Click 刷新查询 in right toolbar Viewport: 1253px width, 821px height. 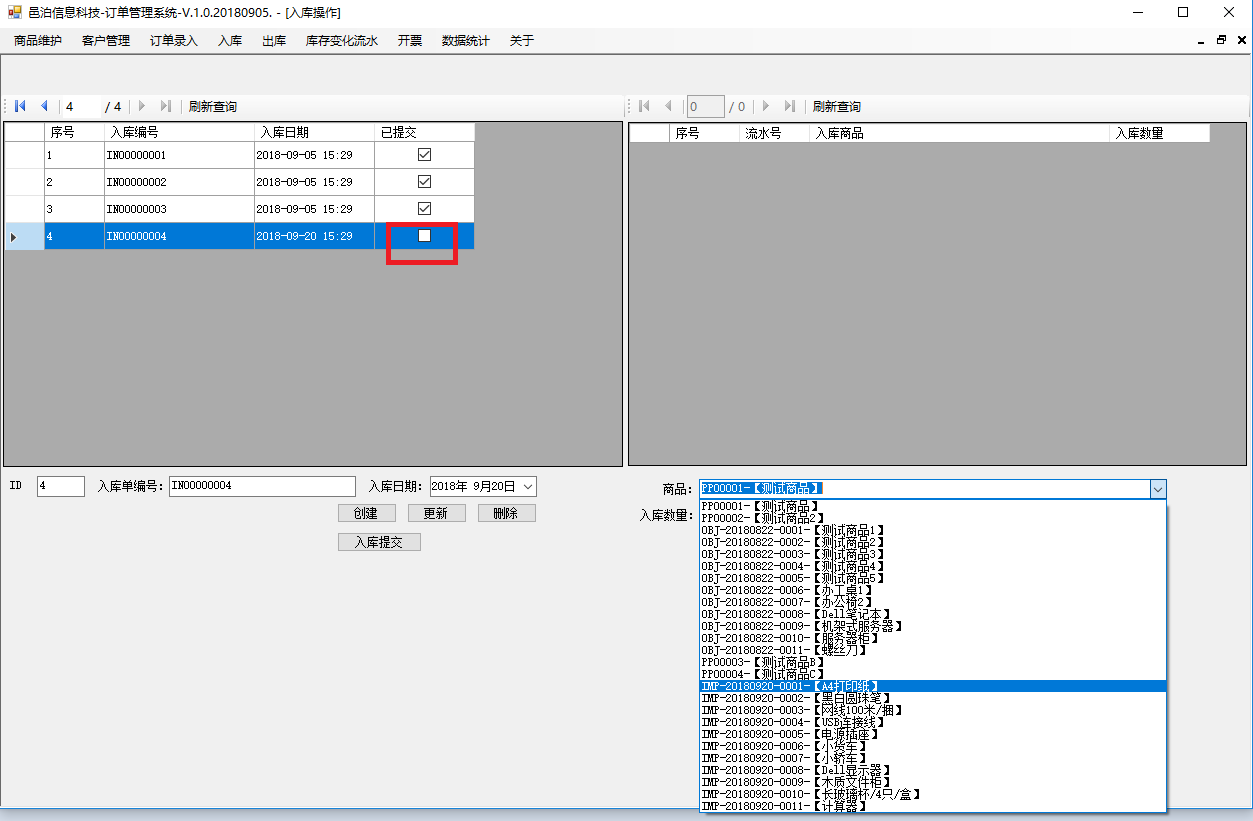[837, 106]
